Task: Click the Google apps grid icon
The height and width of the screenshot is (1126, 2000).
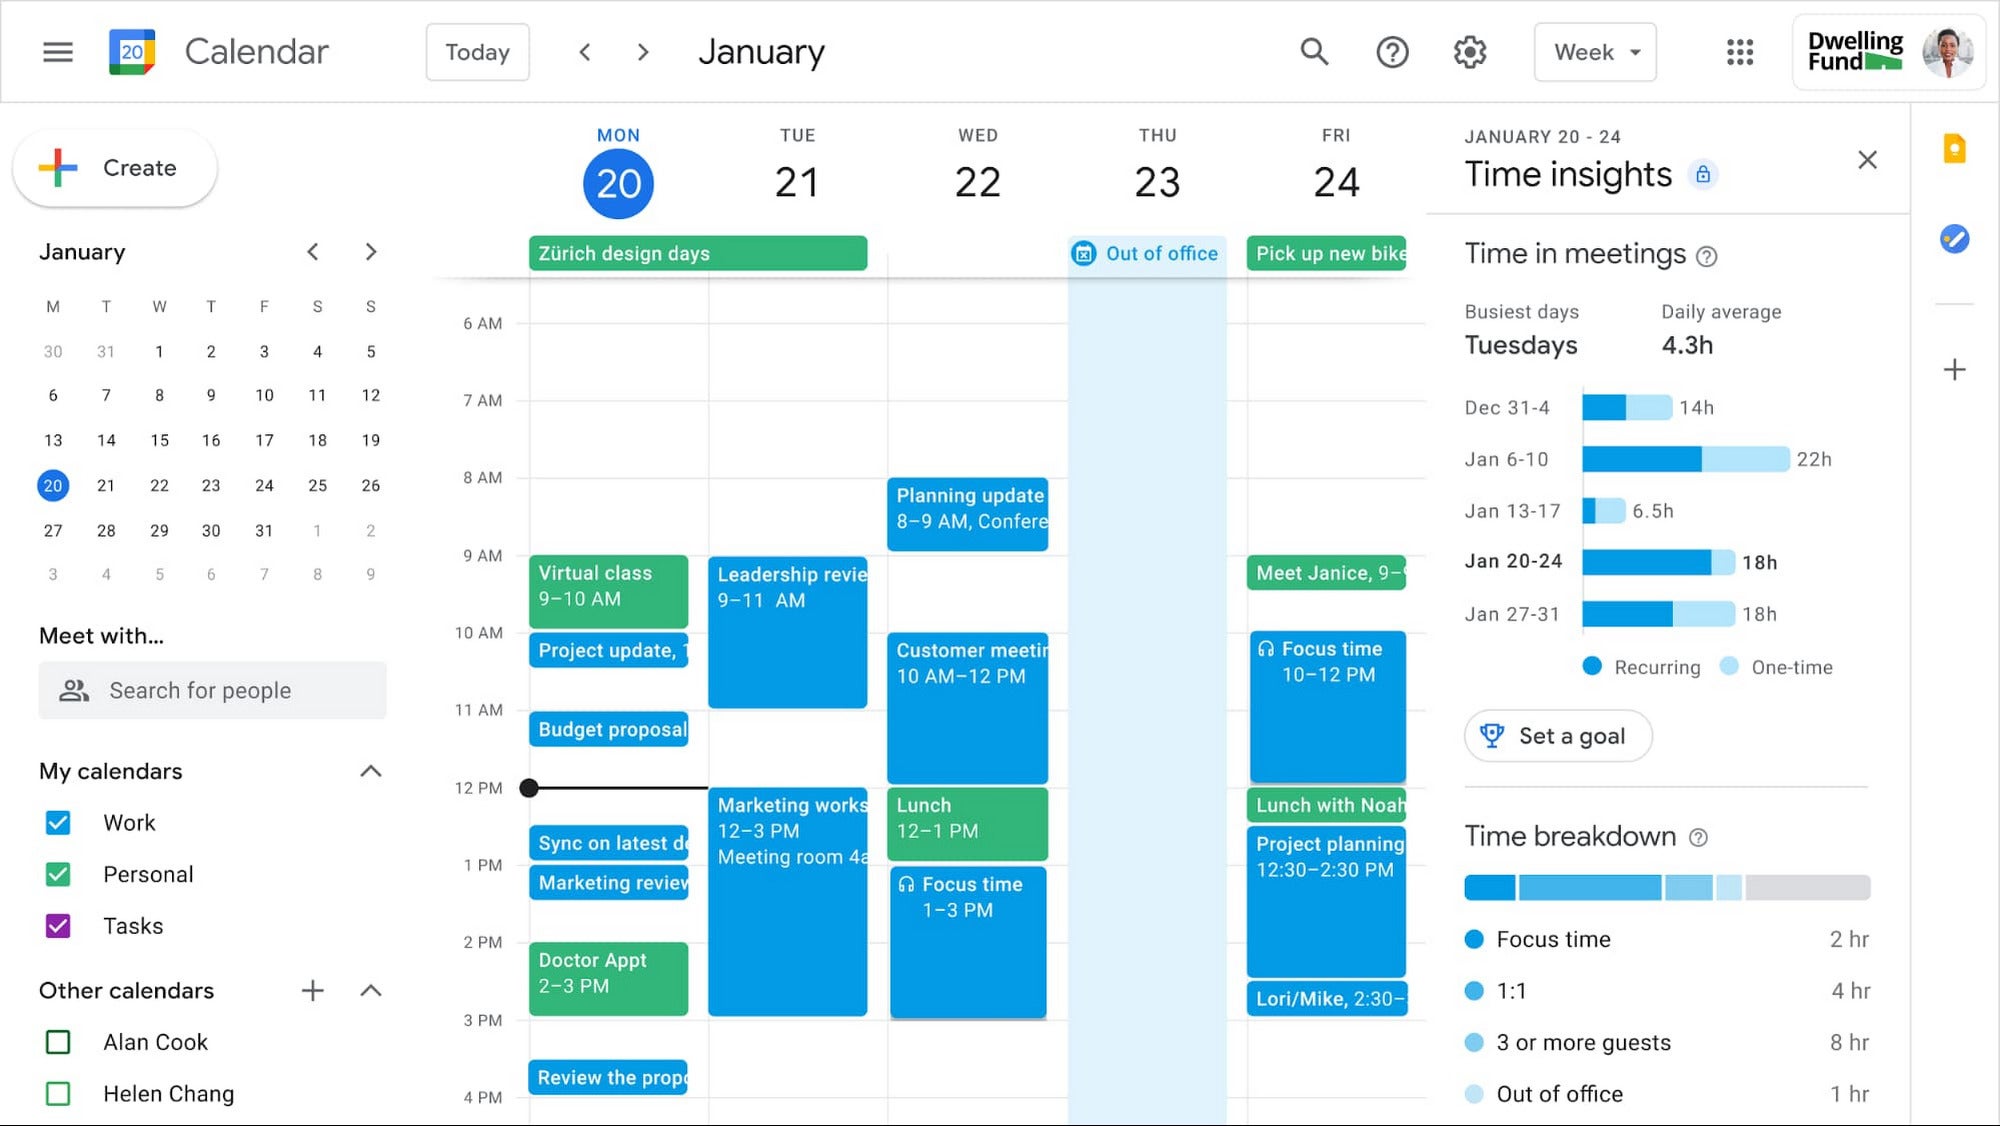Action: pyautogui.click(x=1738, y=51)
